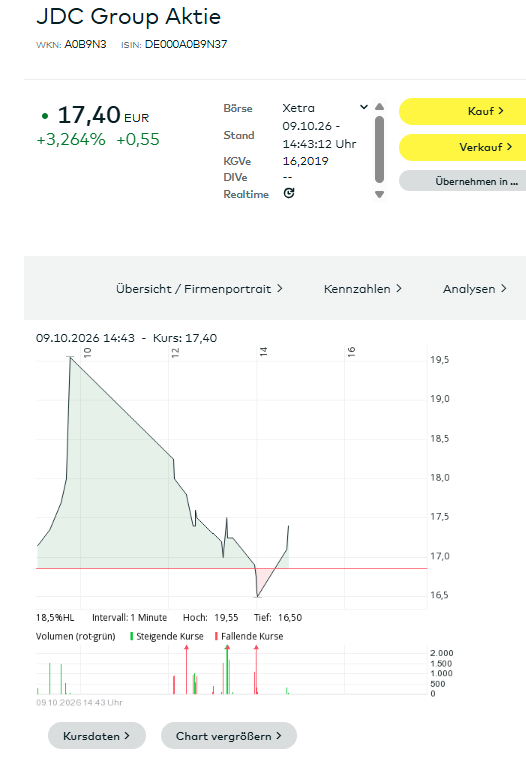The width and height of the screenshot is (526, 765).
Task: Click the KGVe value 16,2019
Action: (305, 161)
